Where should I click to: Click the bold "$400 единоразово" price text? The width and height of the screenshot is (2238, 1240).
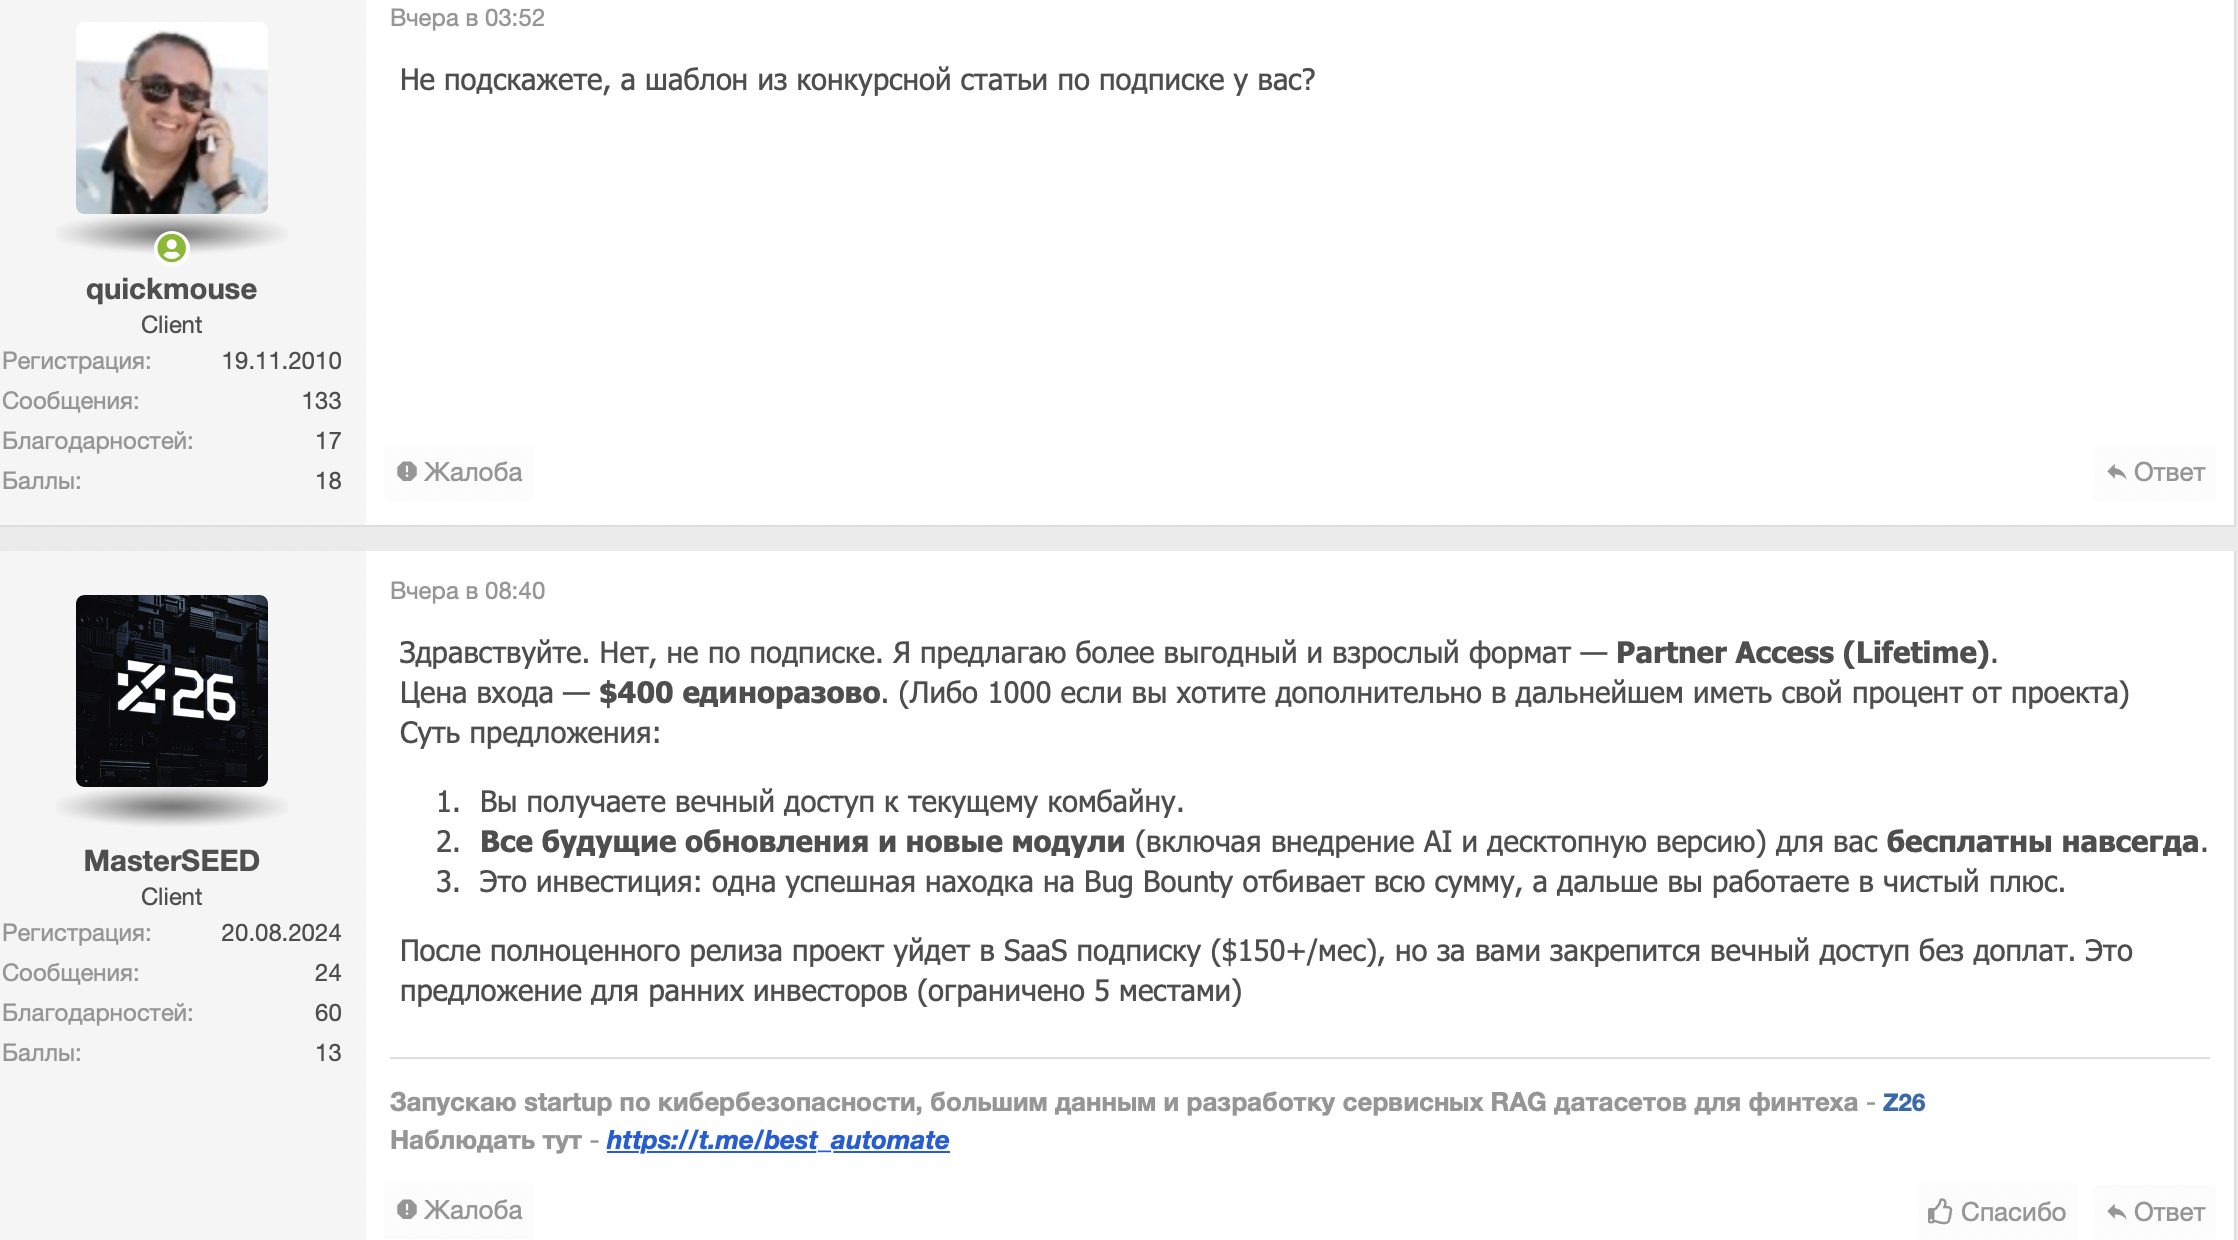point(739,693)
